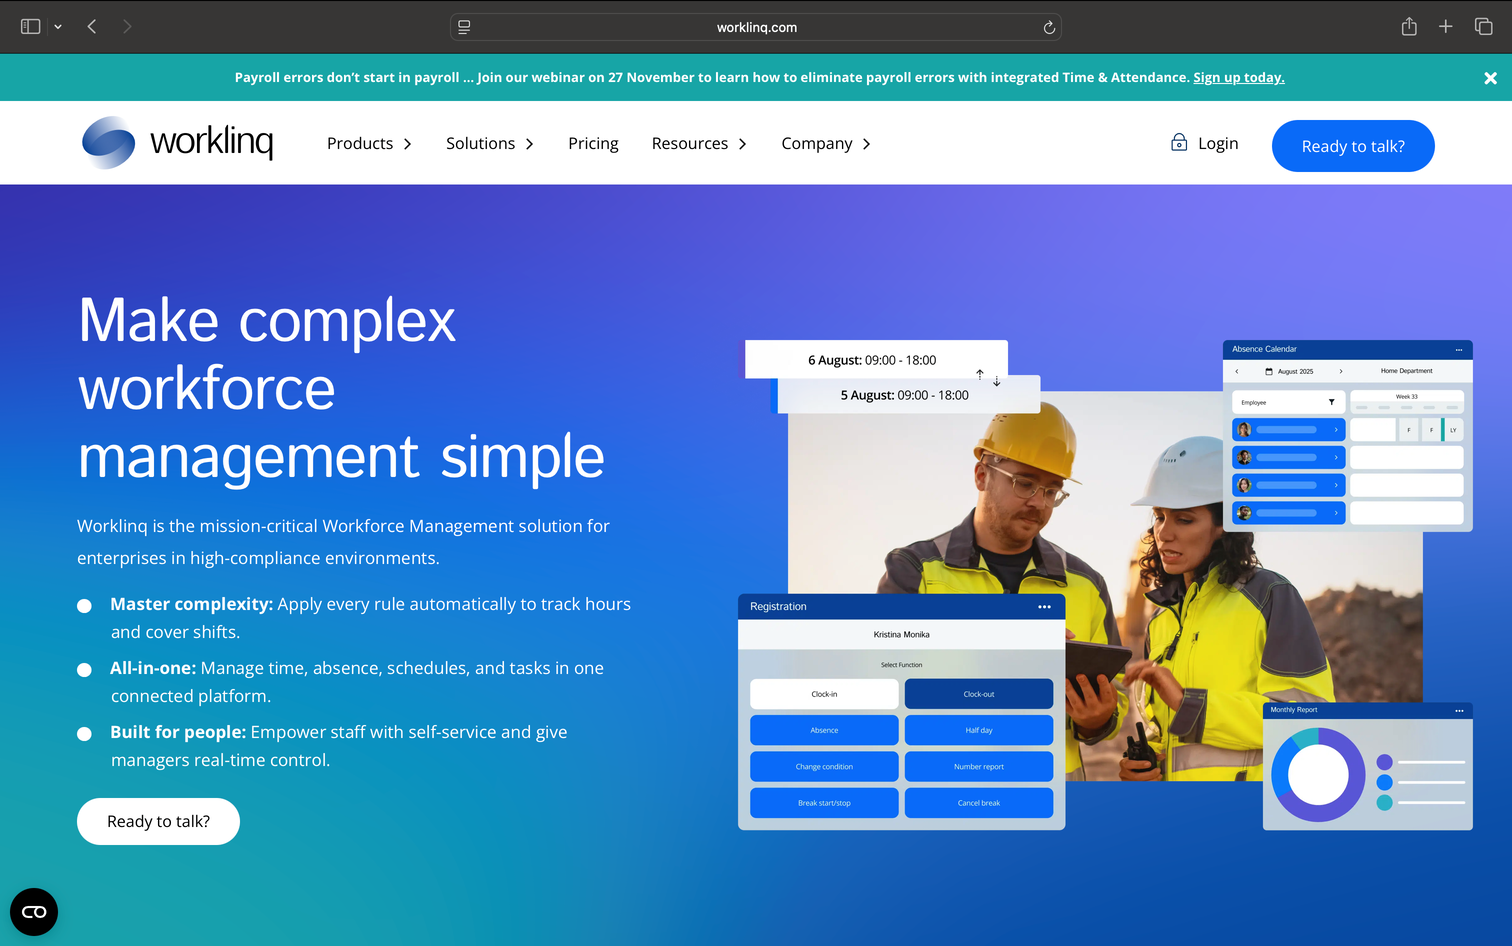Screen dimensions: 1512x946
Task: Click the "Make complex workforce management simple" headline
Action: 341,388
